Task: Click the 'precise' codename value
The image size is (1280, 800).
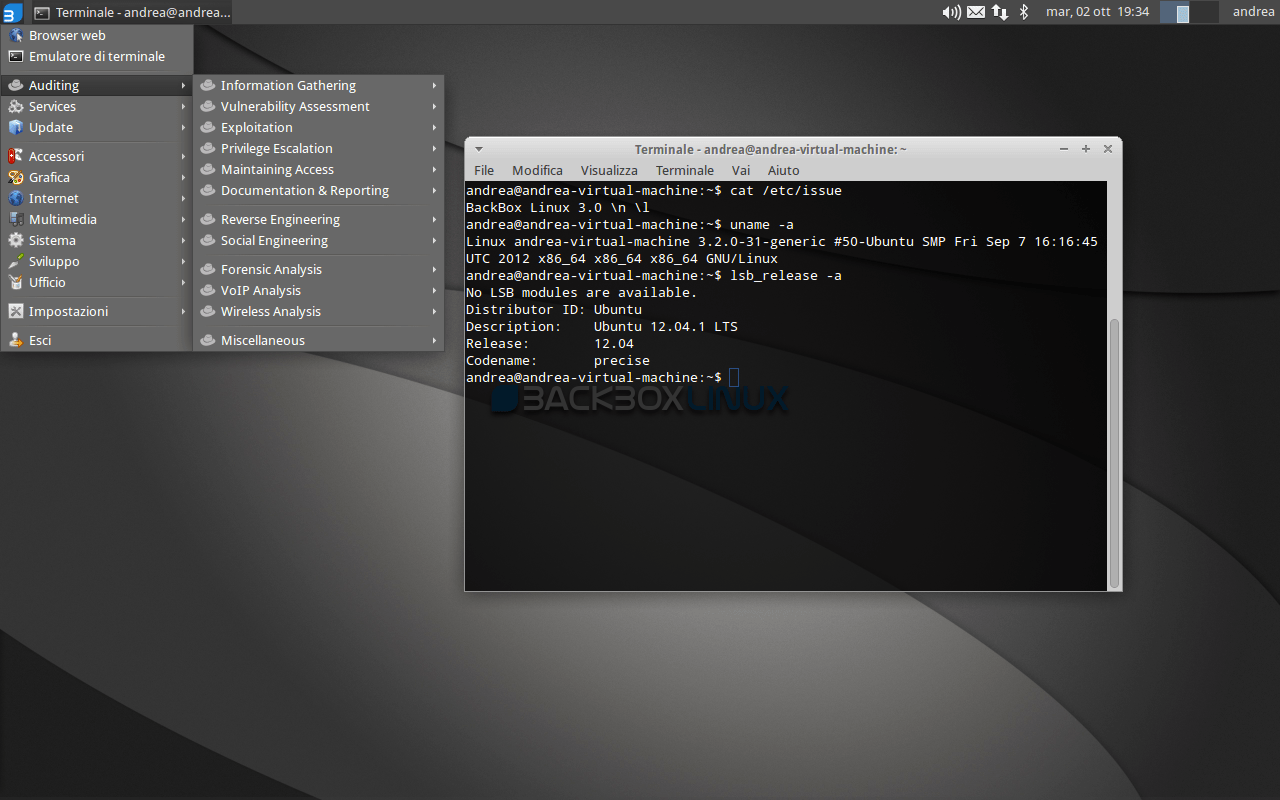Action: tap(622, 360)
